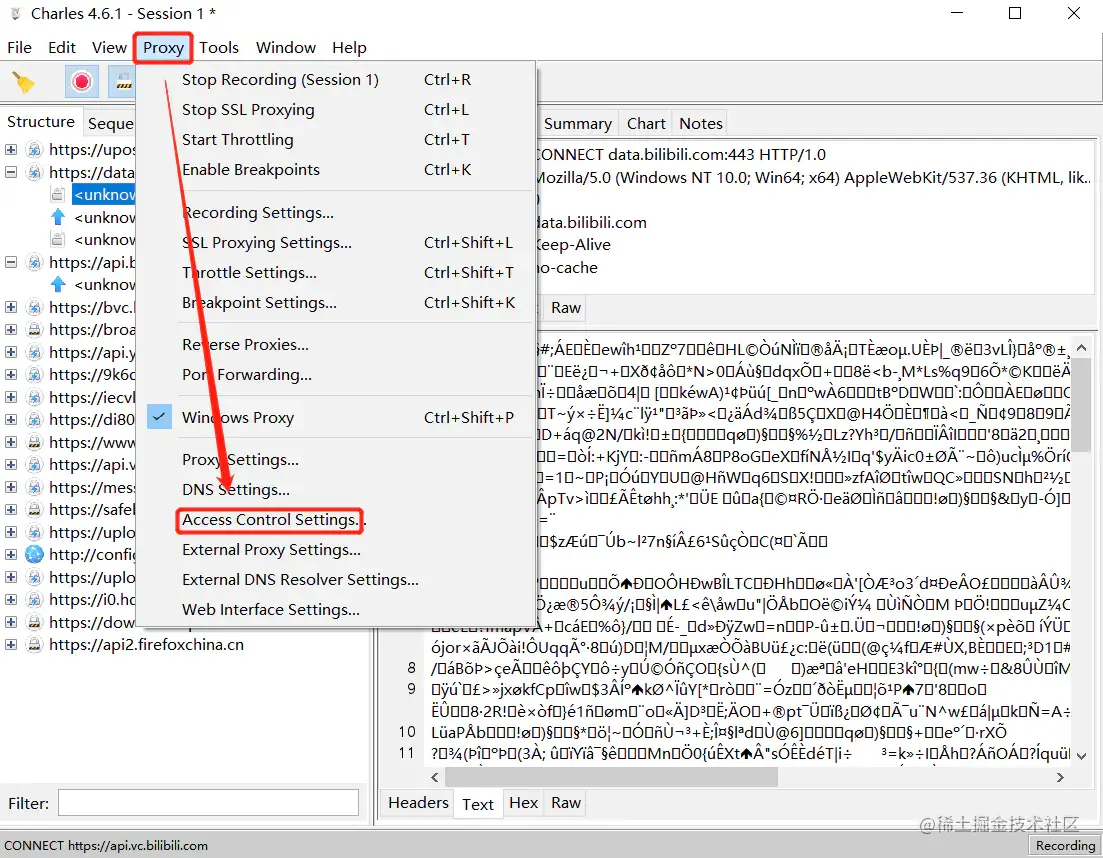Expand the https://broa tree node
This screenshot has height=858, width=1103.
pyautogui.click(x=11, y=329)
